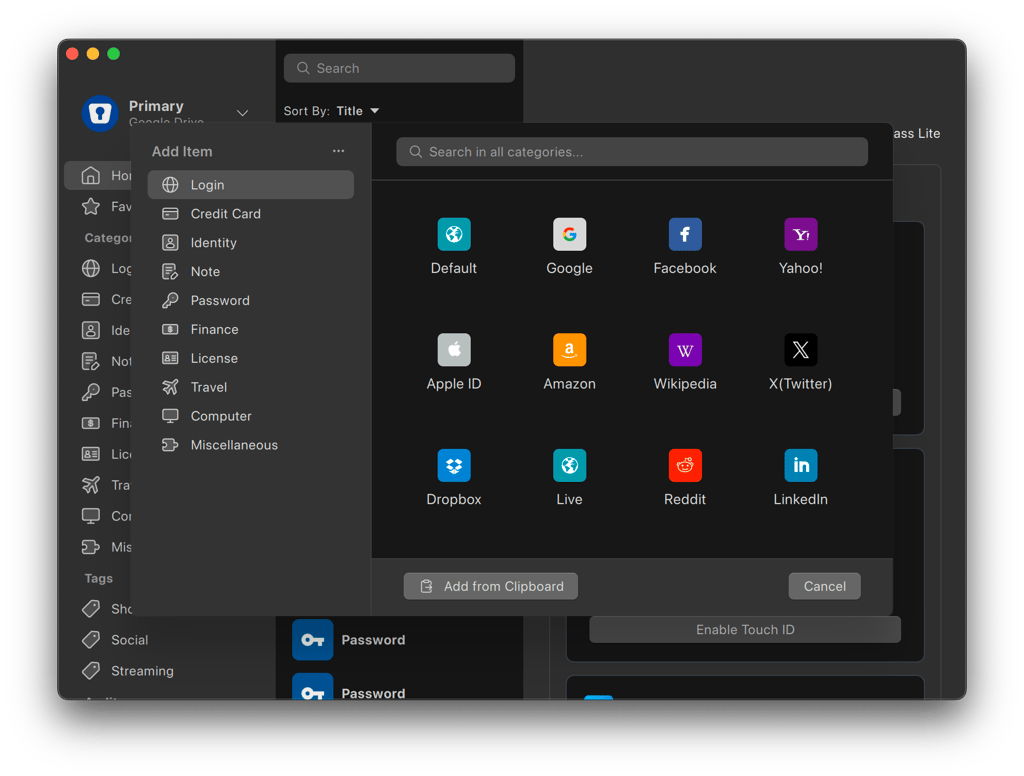1024x776 pixels.
Task: Select the LinkedIn login template
Action: click(x=801, y=465)
